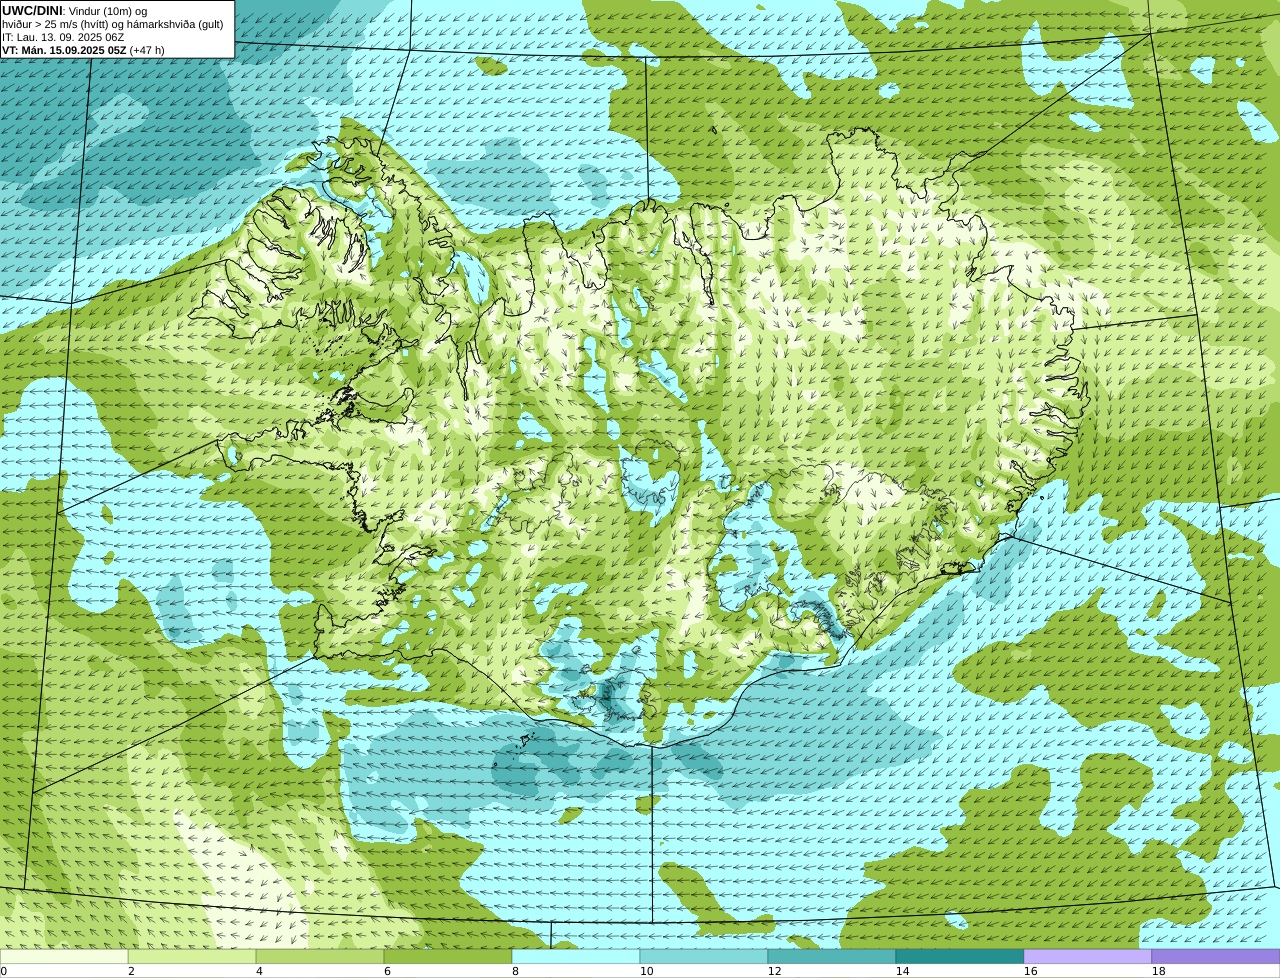Click the color scale tick label '14'
1280x978 pixels.
[x=902, y=971]
